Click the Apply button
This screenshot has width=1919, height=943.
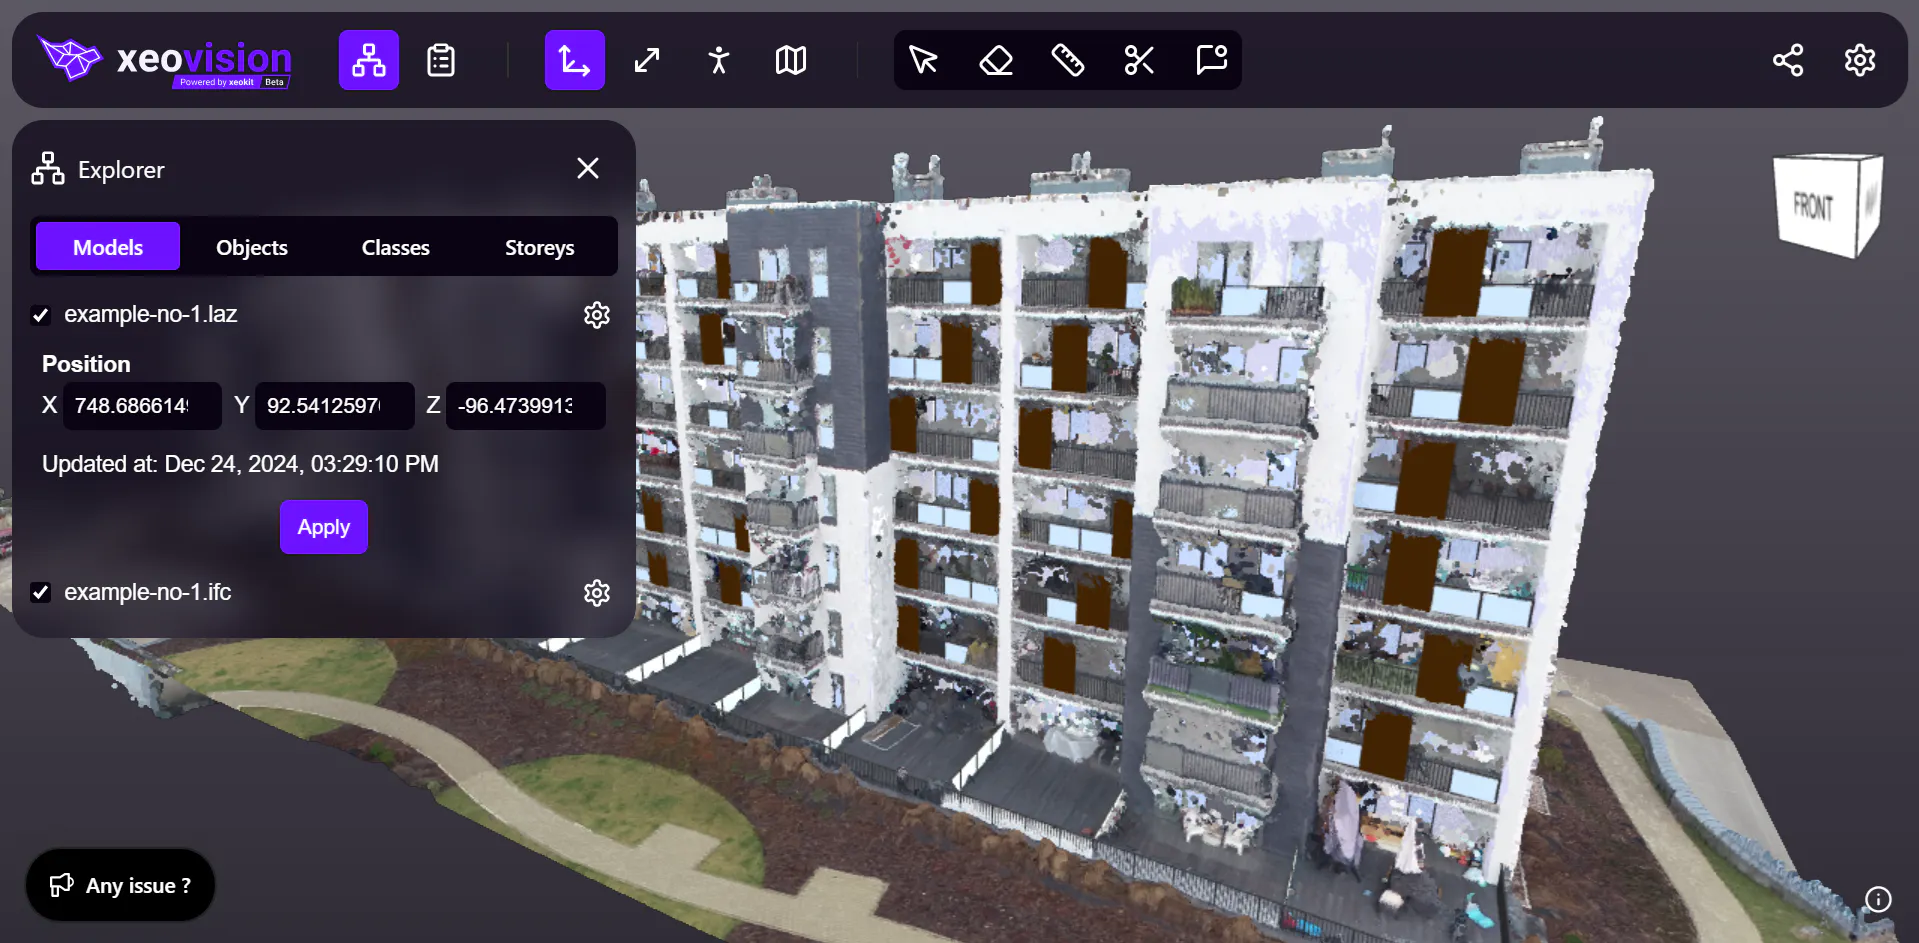[x=324, y=527]
